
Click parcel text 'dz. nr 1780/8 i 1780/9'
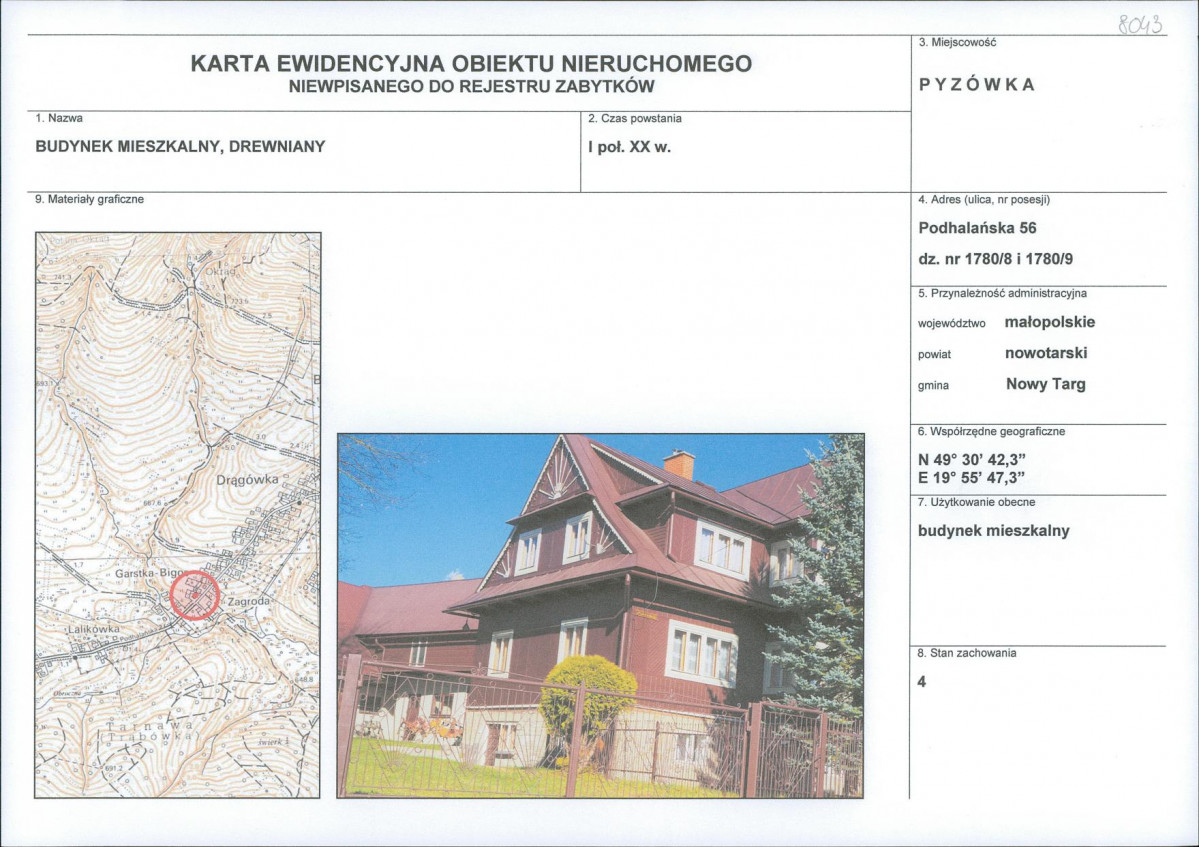996,259
